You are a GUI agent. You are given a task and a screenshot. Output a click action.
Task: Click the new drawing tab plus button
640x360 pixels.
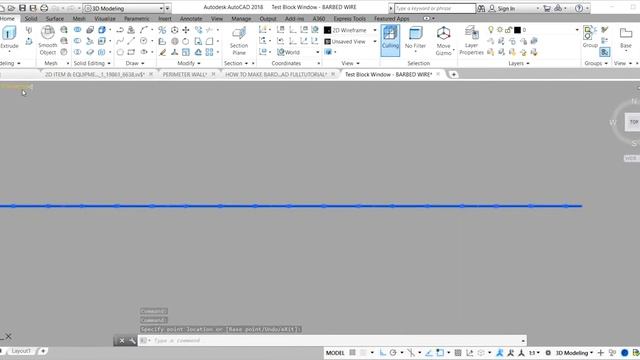pos(453,74)
